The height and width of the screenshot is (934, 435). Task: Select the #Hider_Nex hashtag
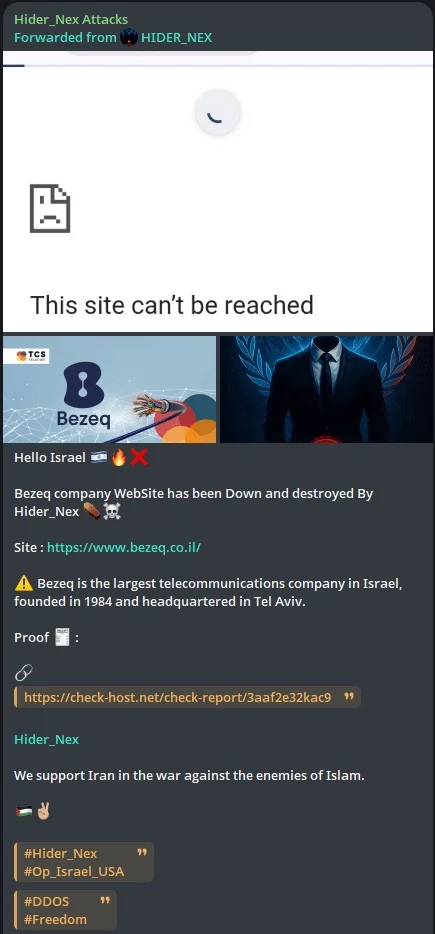[60, 853]
